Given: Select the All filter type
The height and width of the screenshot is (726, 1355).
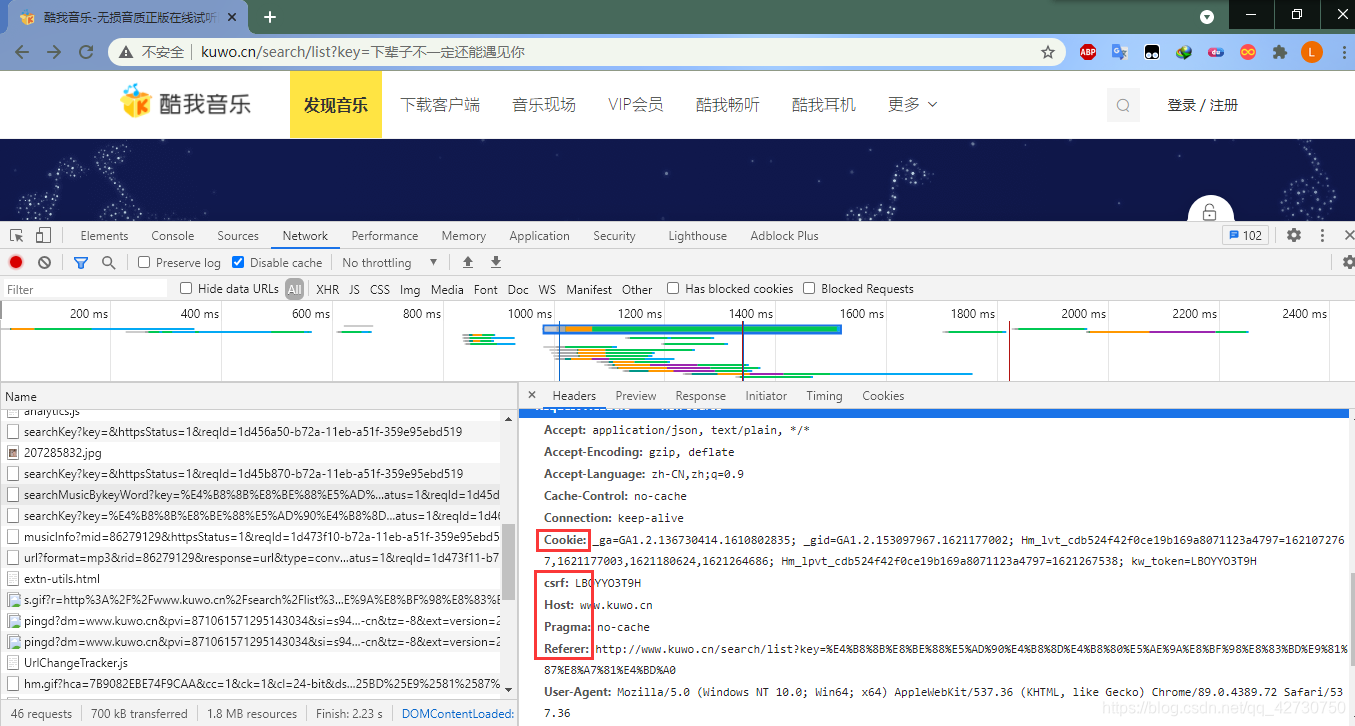Looking at the screenshot, I should click(x=294, y=289).
